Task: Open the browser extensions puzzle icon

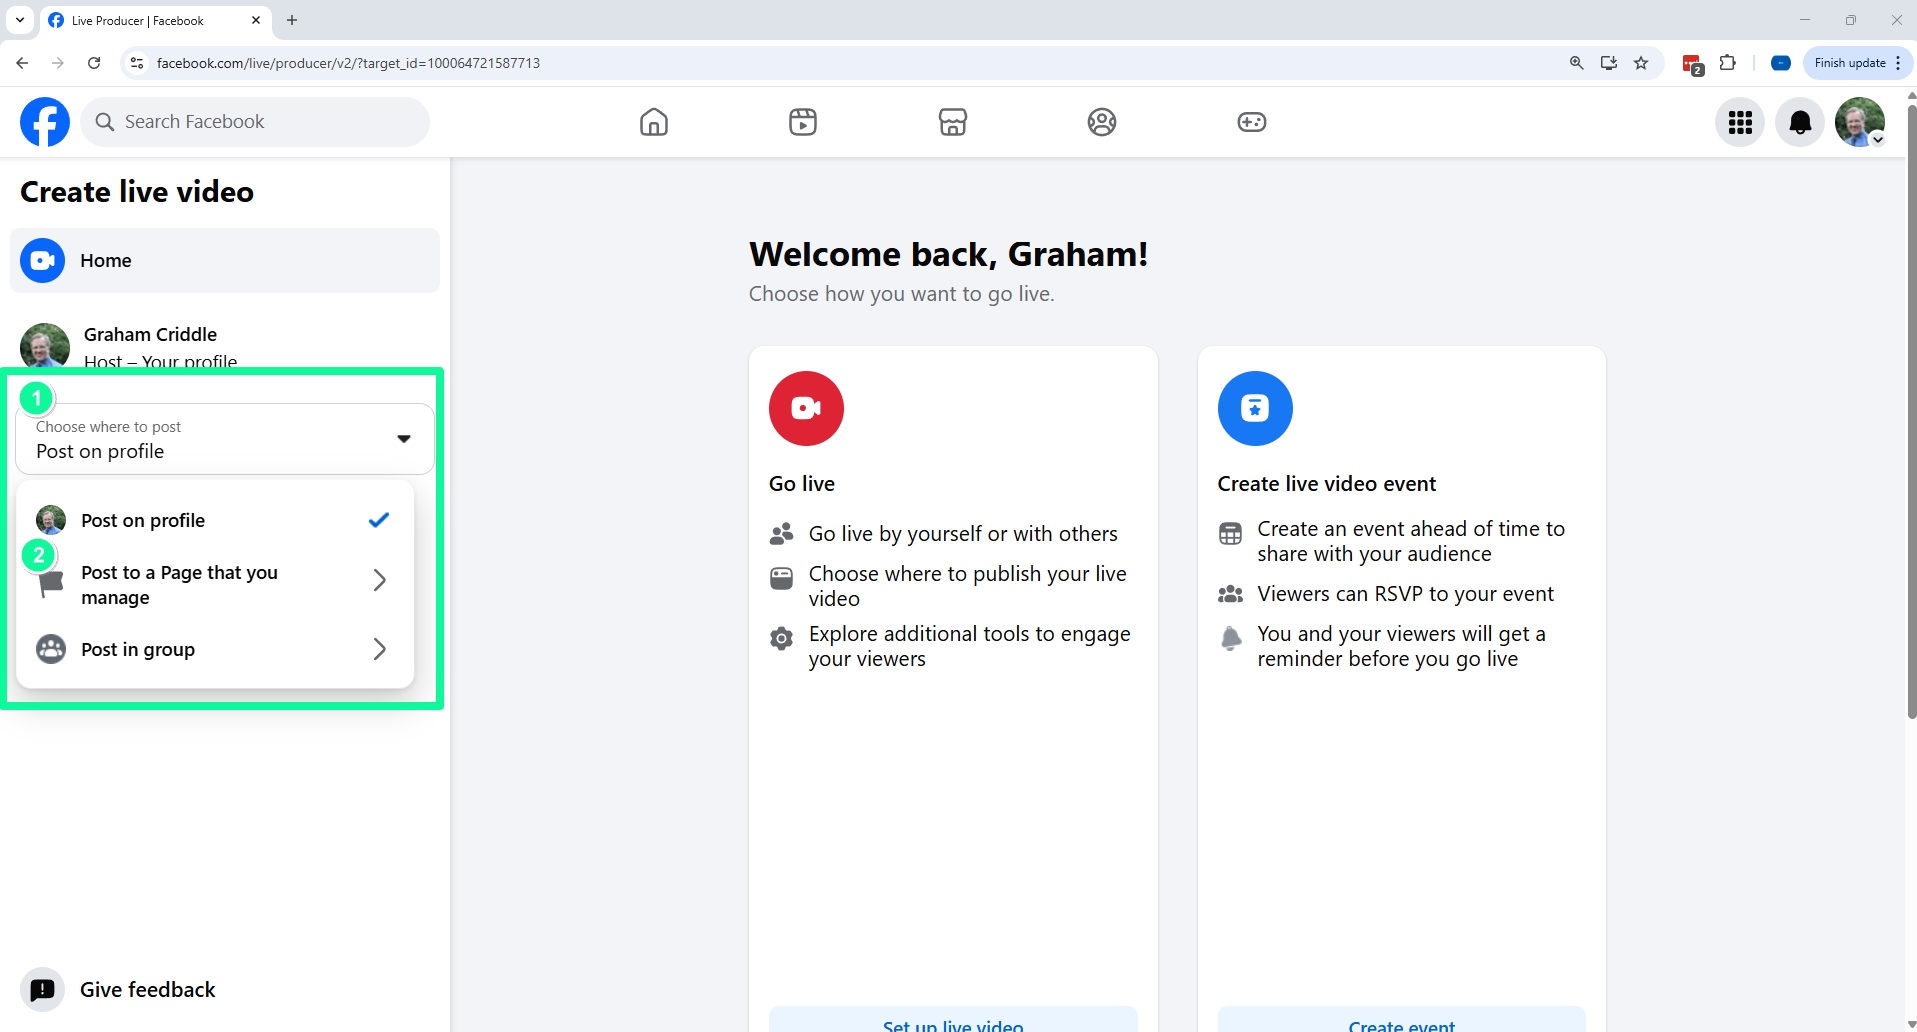Action: 1727,63
